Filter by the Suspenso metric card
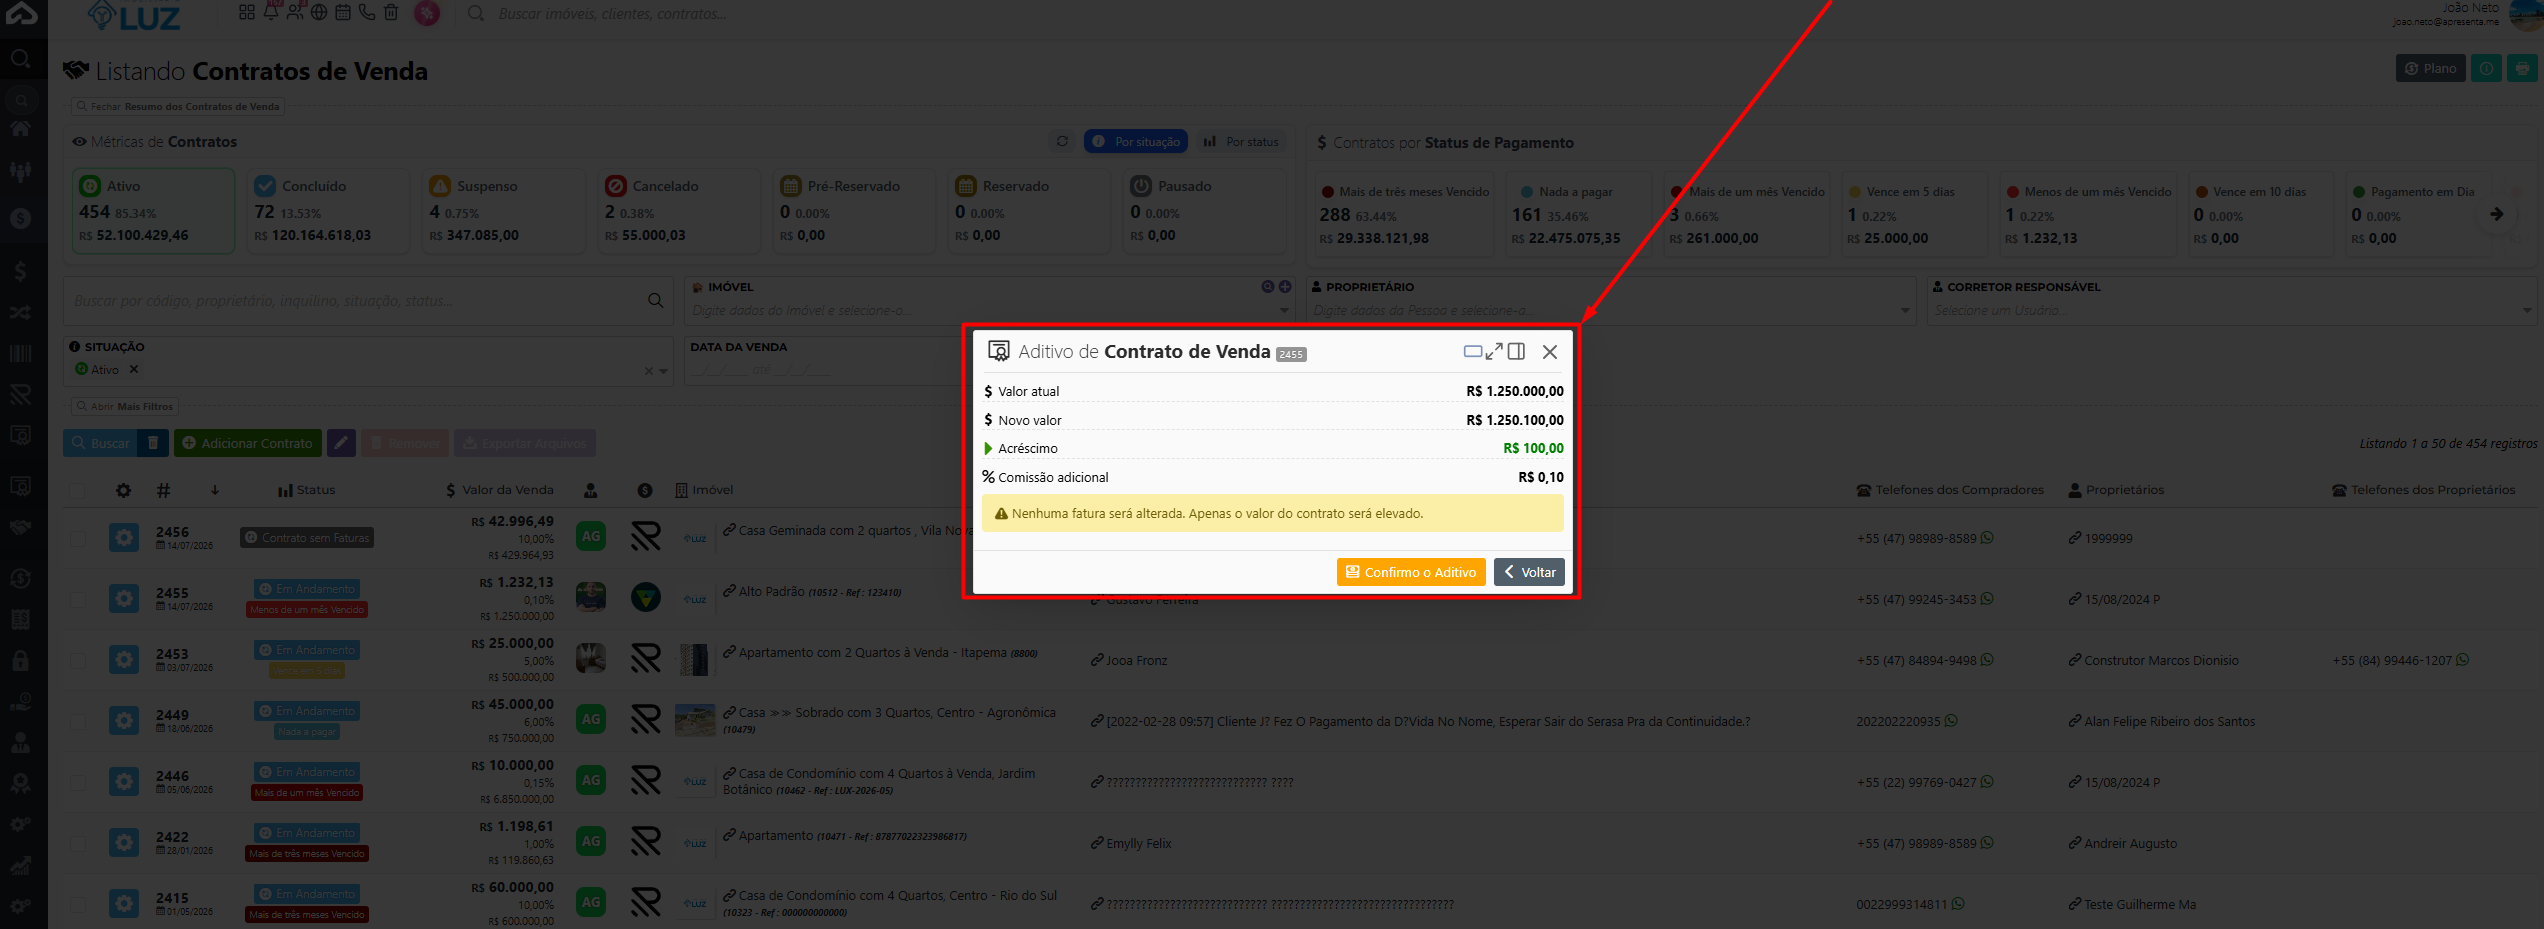The height and width of the screenshot is (929, 2544). click(504, 211)
